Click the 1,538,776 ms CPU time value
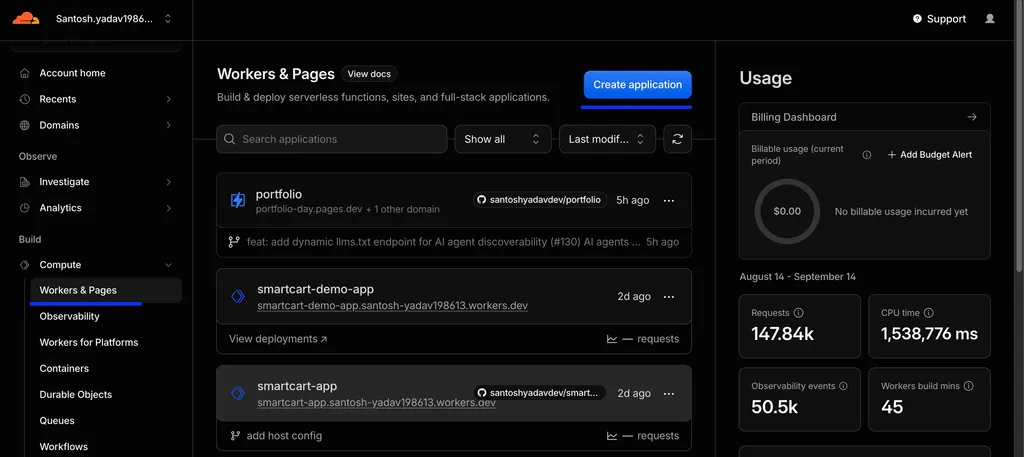 [929, 334]
